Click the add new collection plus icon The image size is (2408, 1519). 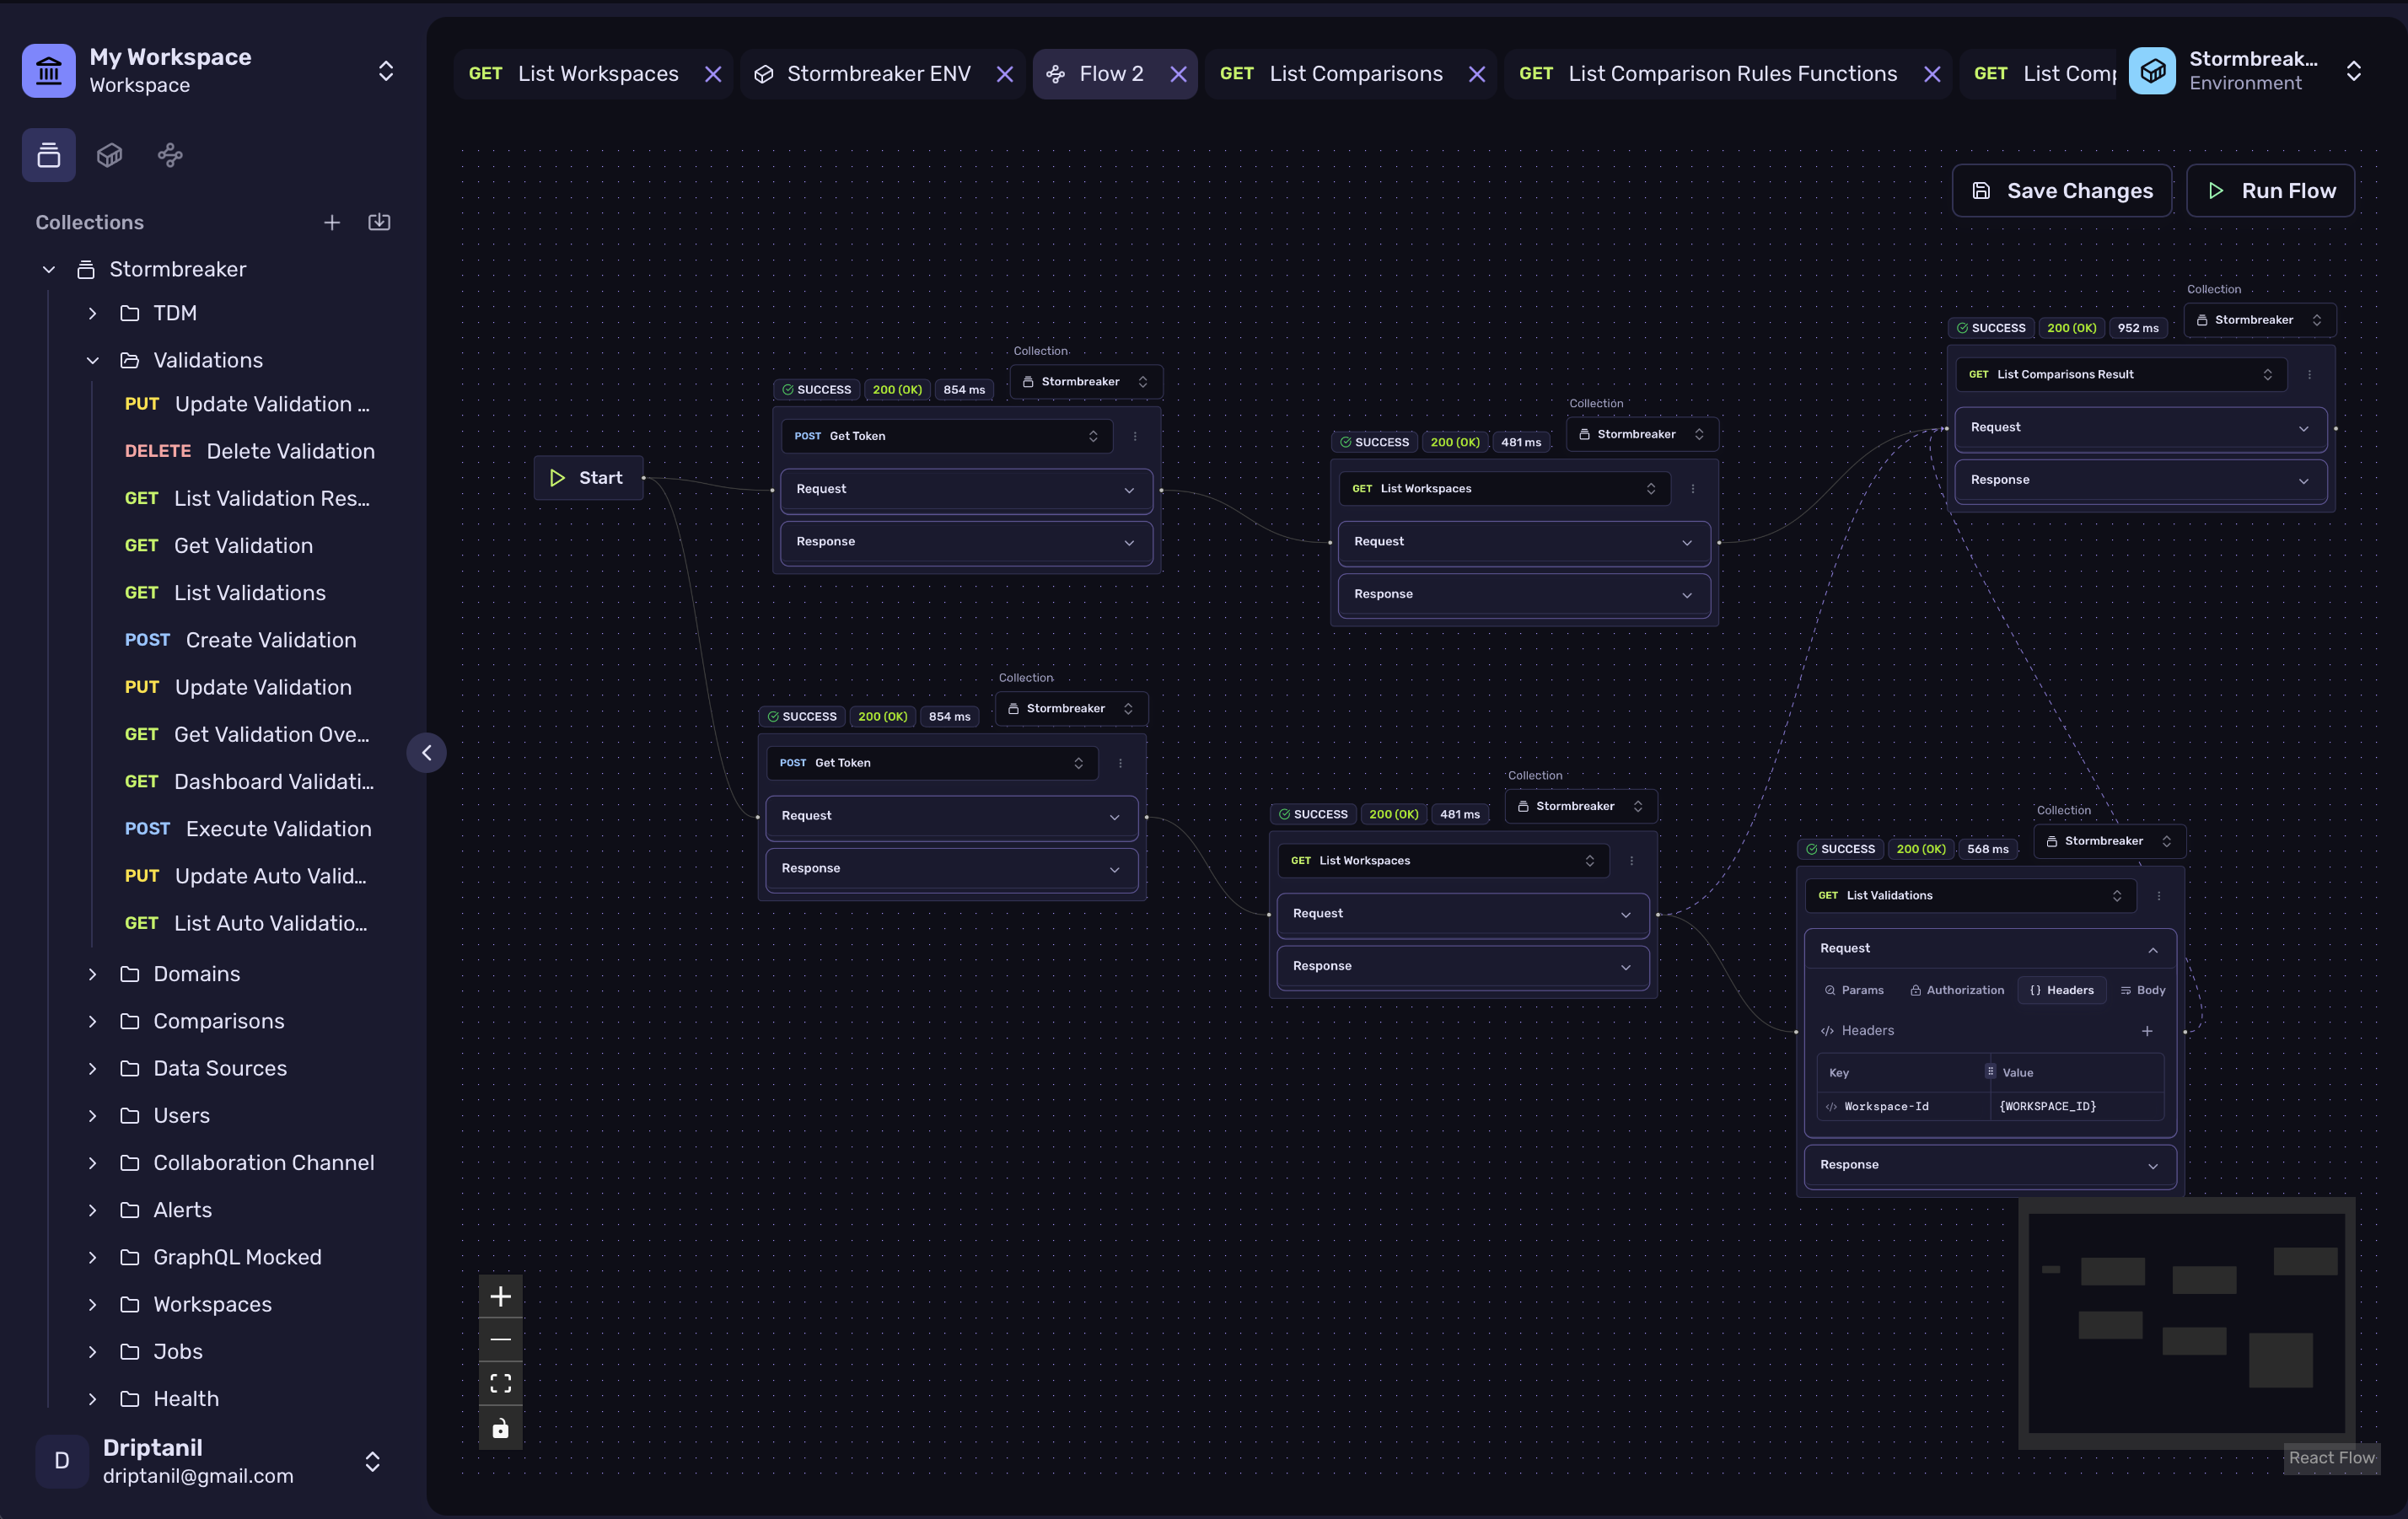coord(332,222)
